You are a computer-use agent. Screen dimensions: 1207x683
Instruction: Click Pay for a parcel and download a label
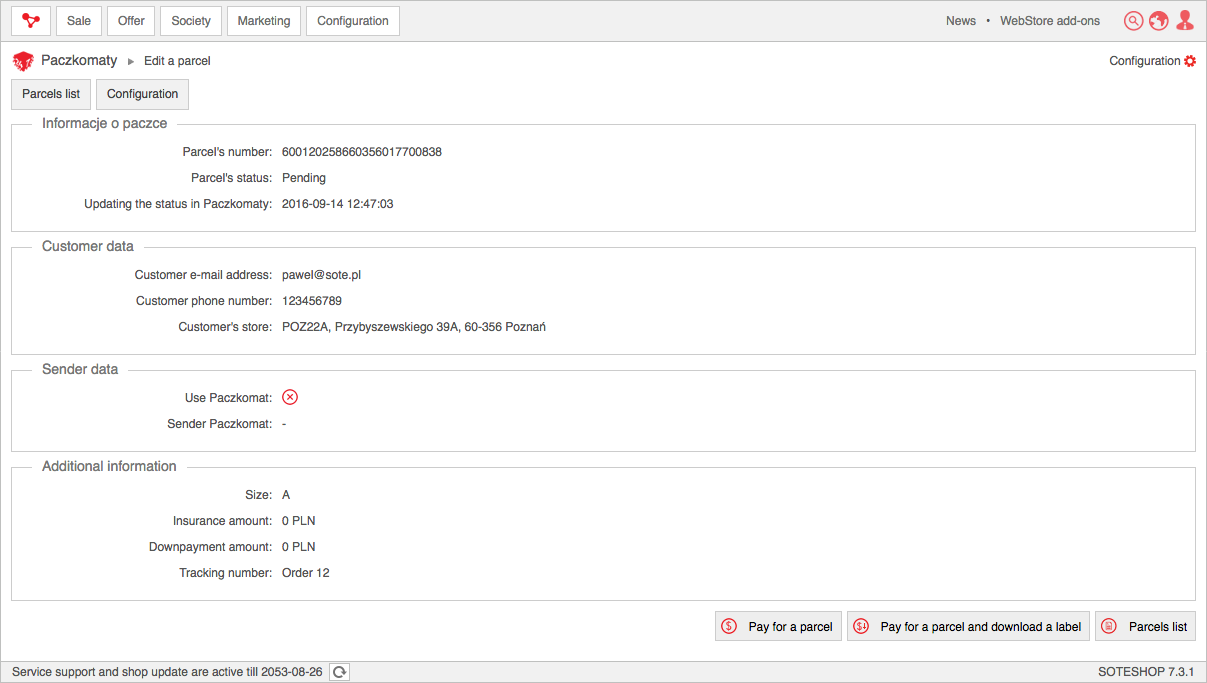(968, 626)
